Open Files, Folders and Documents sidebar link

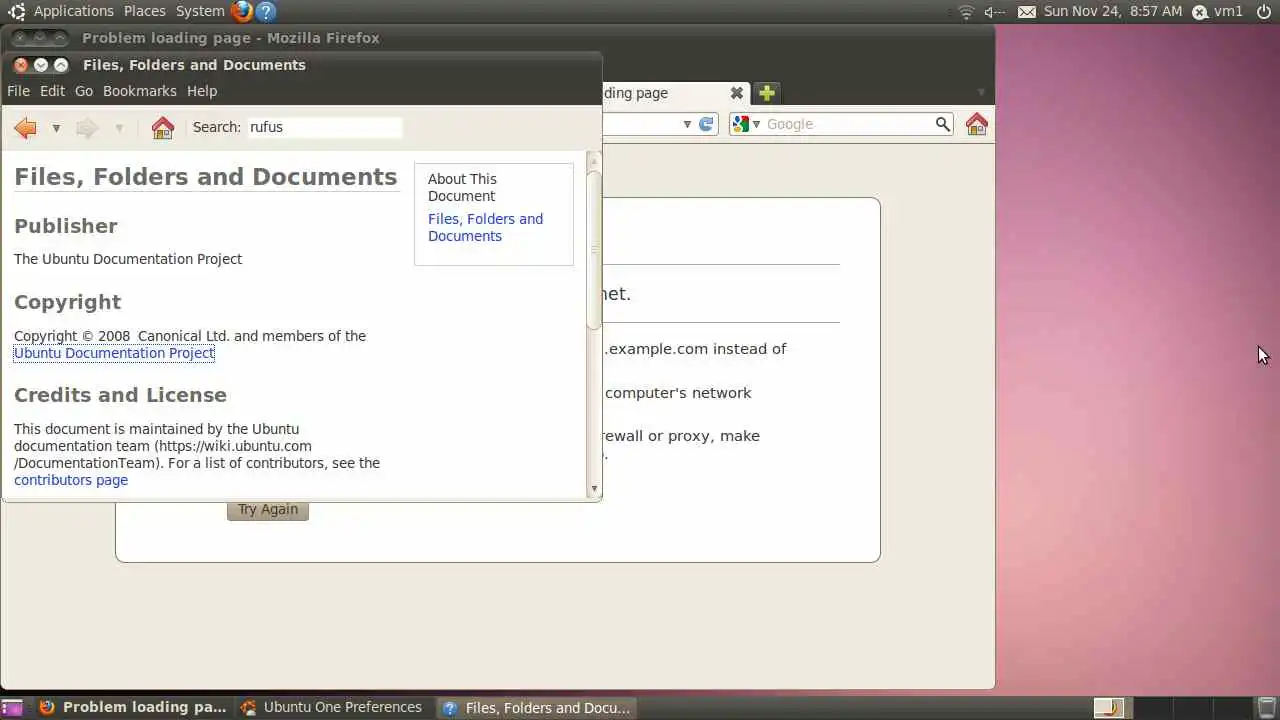485,227
